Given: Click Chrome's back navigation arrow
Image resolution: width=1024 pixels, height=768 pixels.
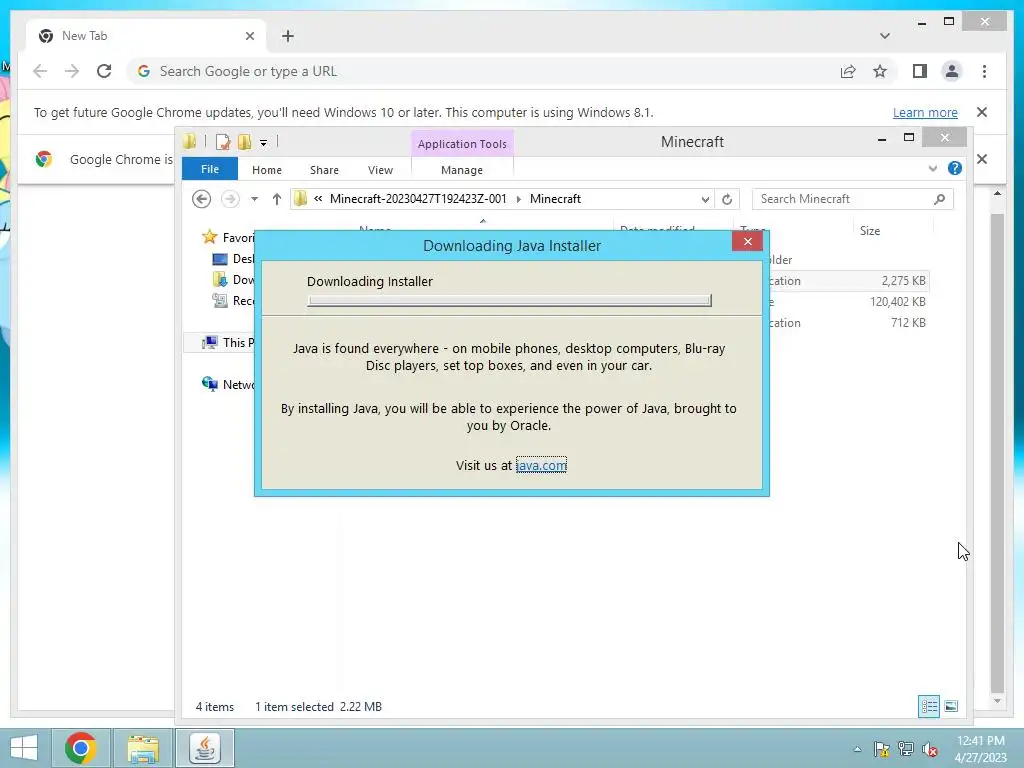Looking at the screenshot, I should [x=40, y=71].
